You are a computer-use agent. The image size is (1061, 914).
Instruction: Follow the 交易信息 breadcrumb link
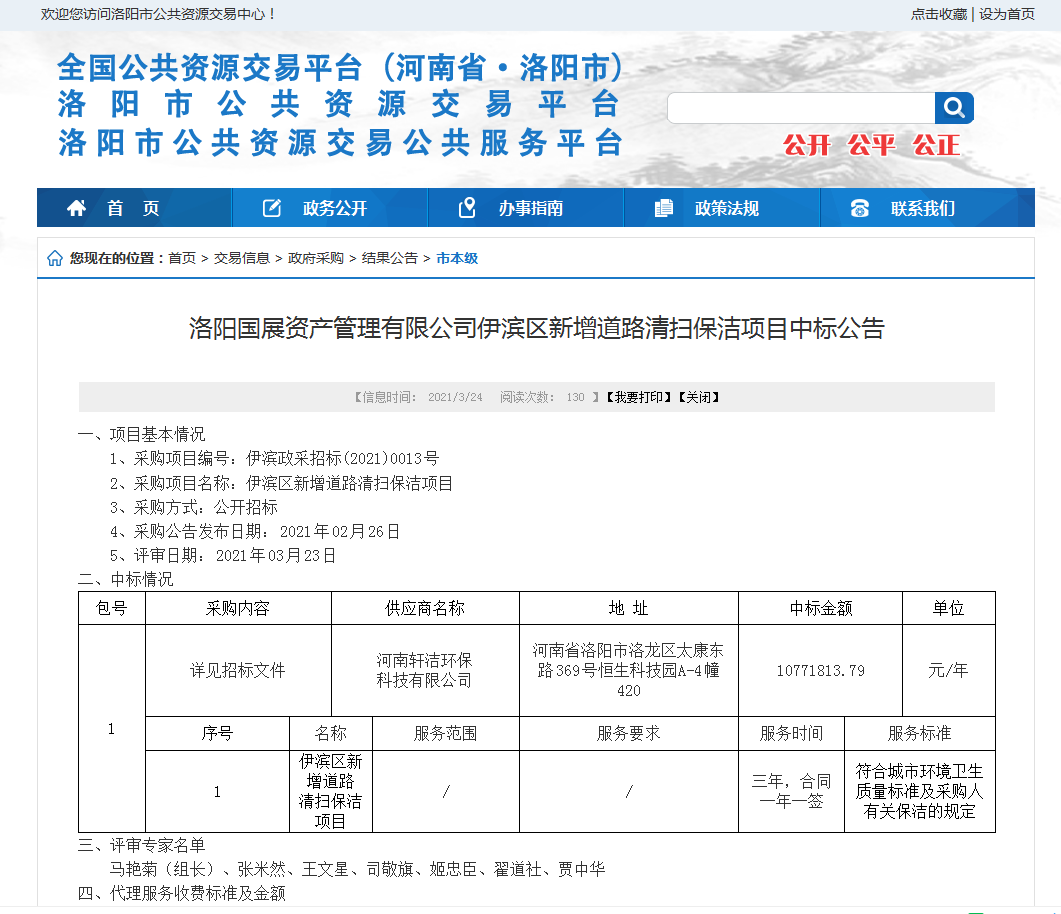point(242,258)
